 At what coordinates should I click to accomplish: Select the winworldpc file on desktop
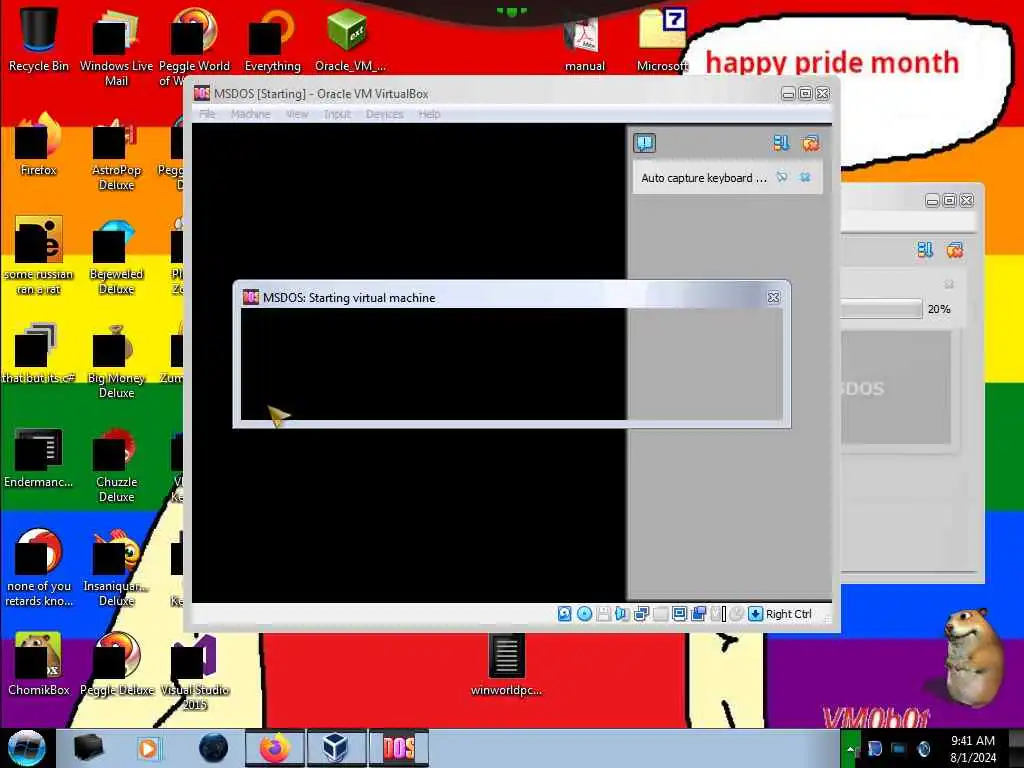click(506, 663)
